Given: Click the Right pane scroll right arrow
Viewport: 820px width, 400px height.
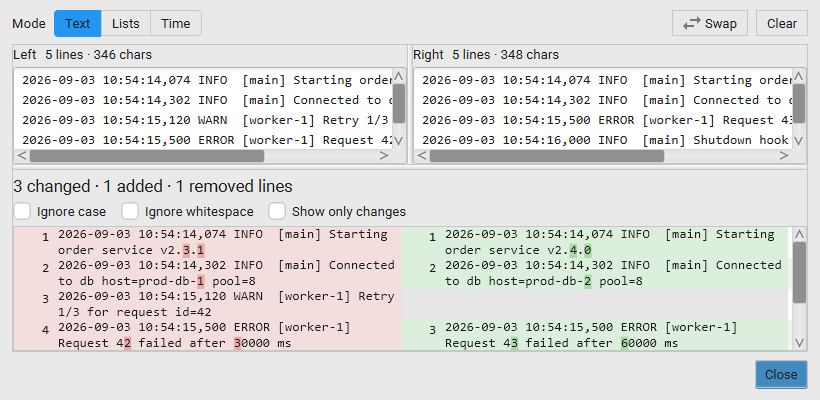Looking at the screenshot, I should coord(784,156).
